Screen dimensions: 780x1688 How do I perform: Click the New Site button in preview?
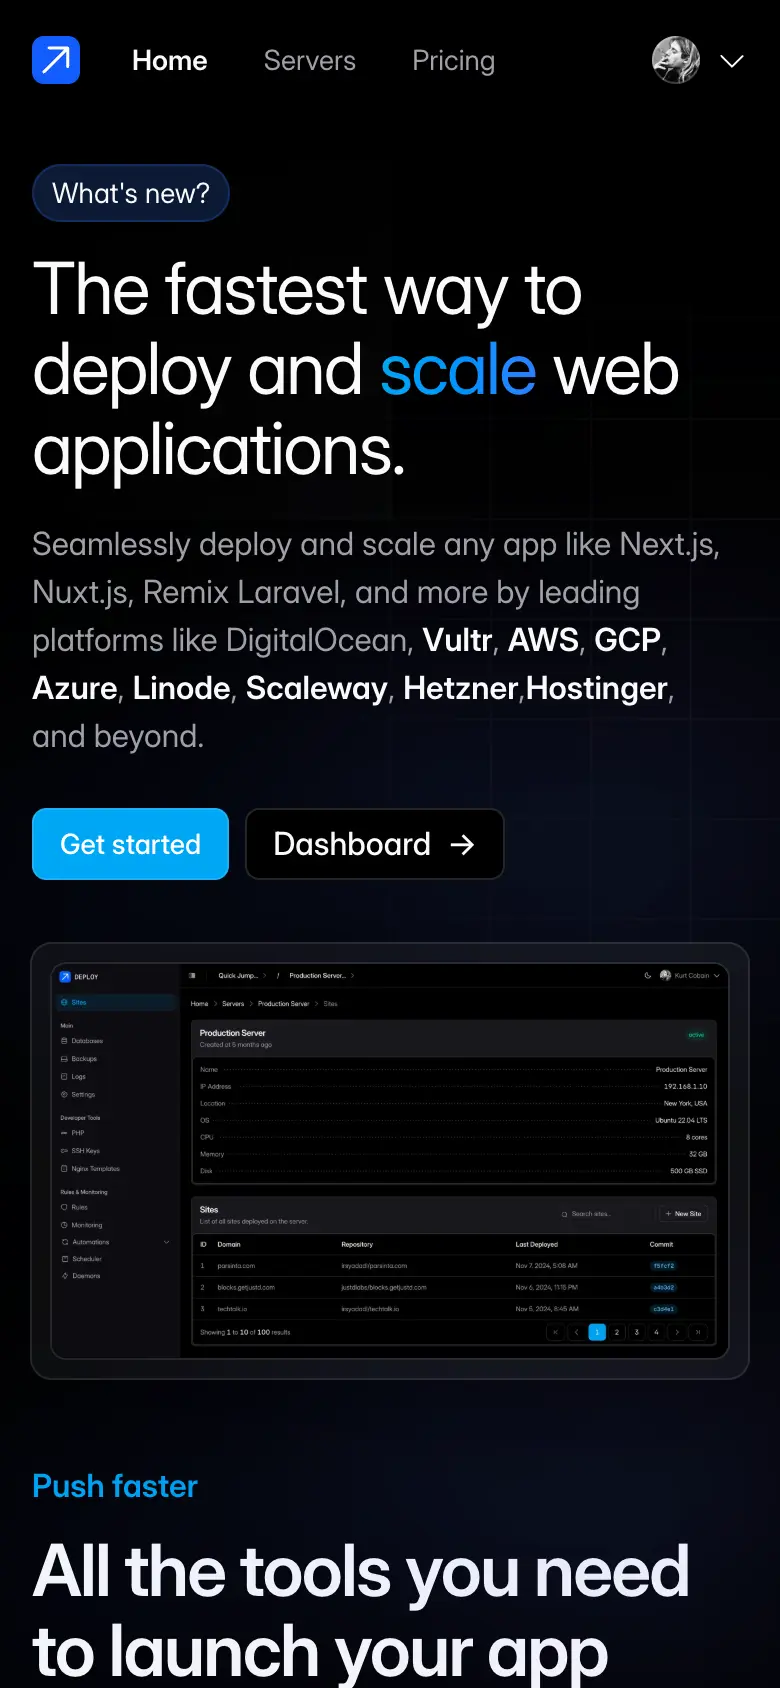683,1214
